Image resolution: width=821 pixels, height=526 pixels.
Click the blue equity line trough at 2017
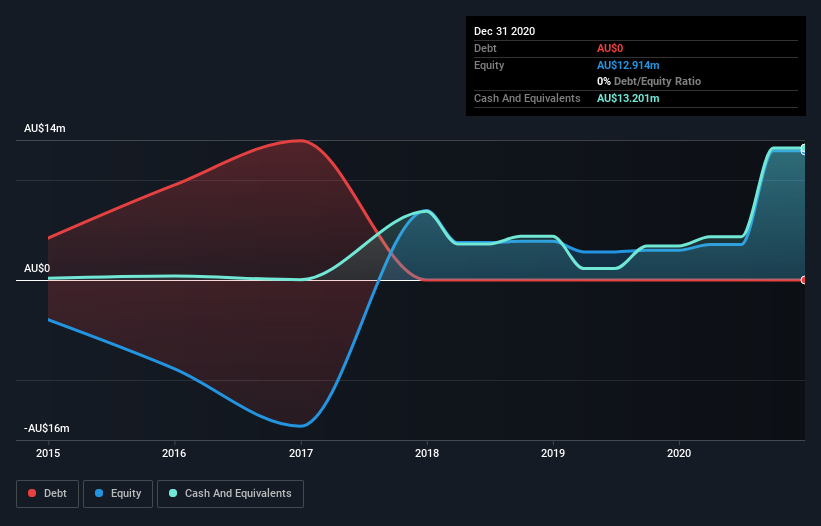[301, 426]
